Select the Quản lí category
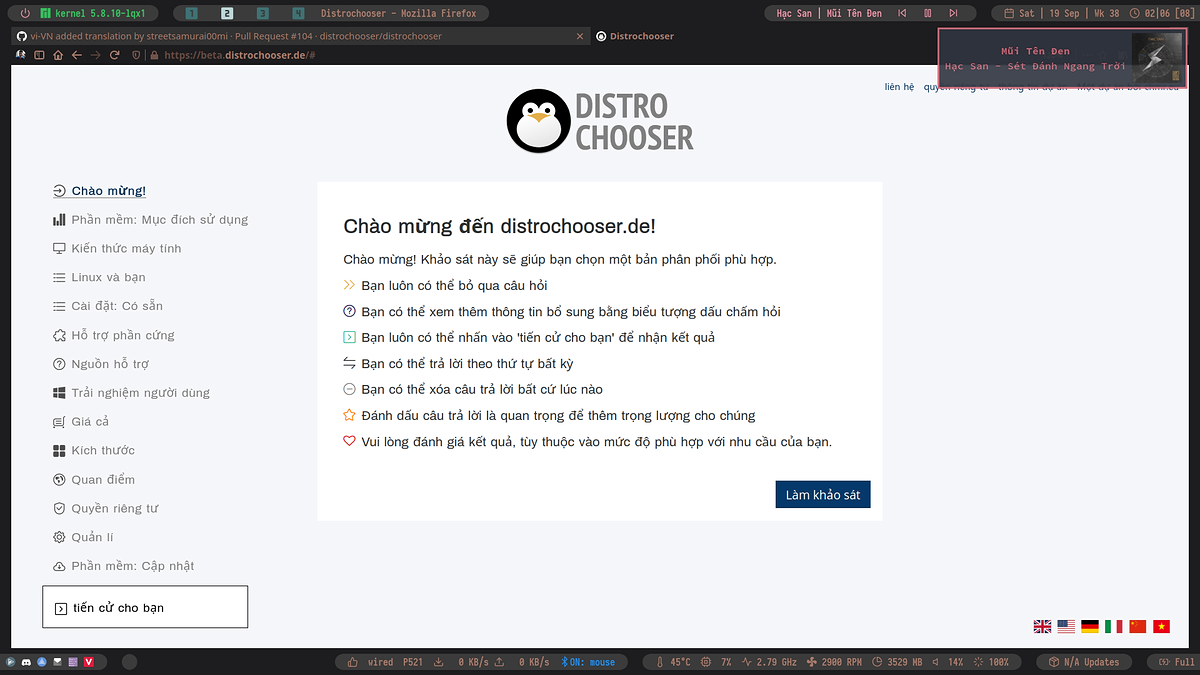Image resolution: width=1200 pixels, height=675 pixels. tap(83, 538)
